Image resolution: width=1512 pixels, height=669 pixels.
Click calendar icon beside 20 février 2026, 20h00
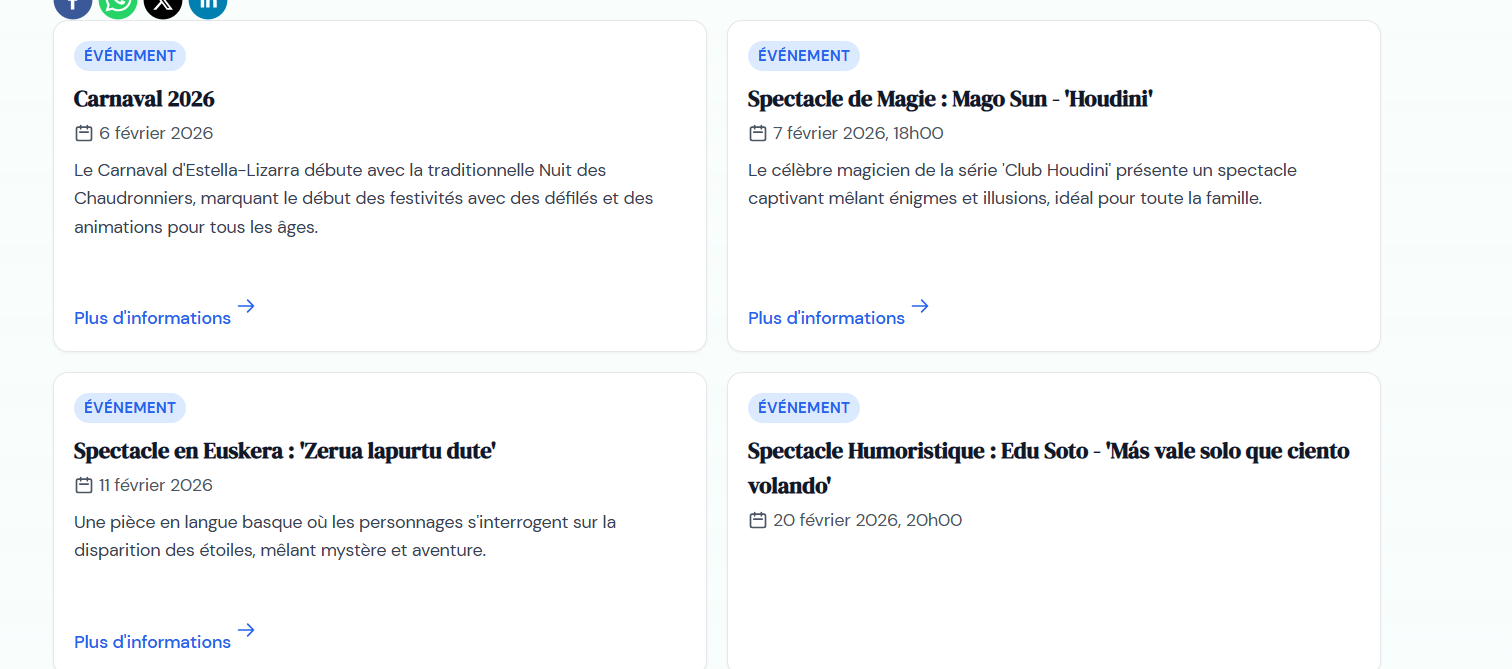(x=758, y=520)
